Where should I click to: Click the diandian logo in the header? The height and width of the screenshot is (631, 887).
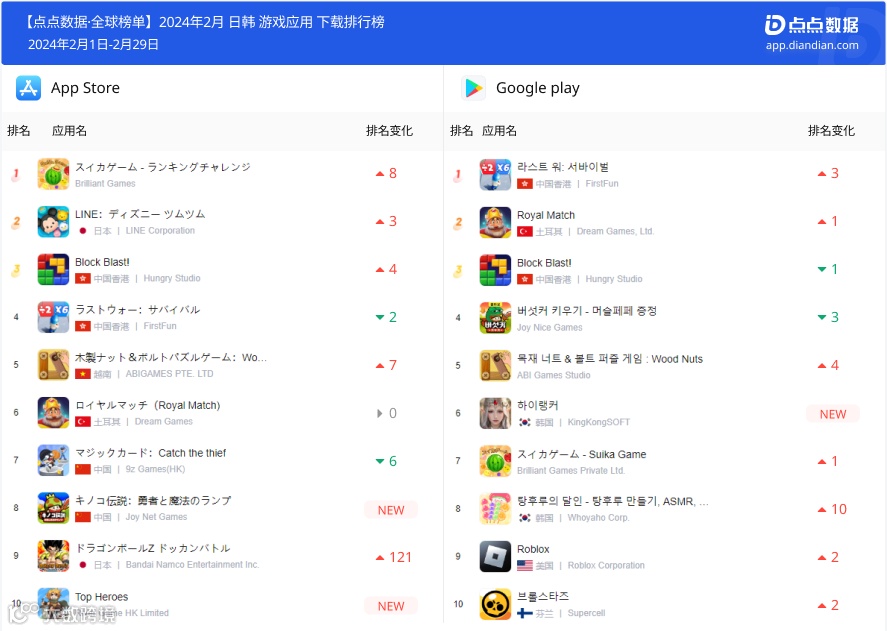[x=811, y=25]
